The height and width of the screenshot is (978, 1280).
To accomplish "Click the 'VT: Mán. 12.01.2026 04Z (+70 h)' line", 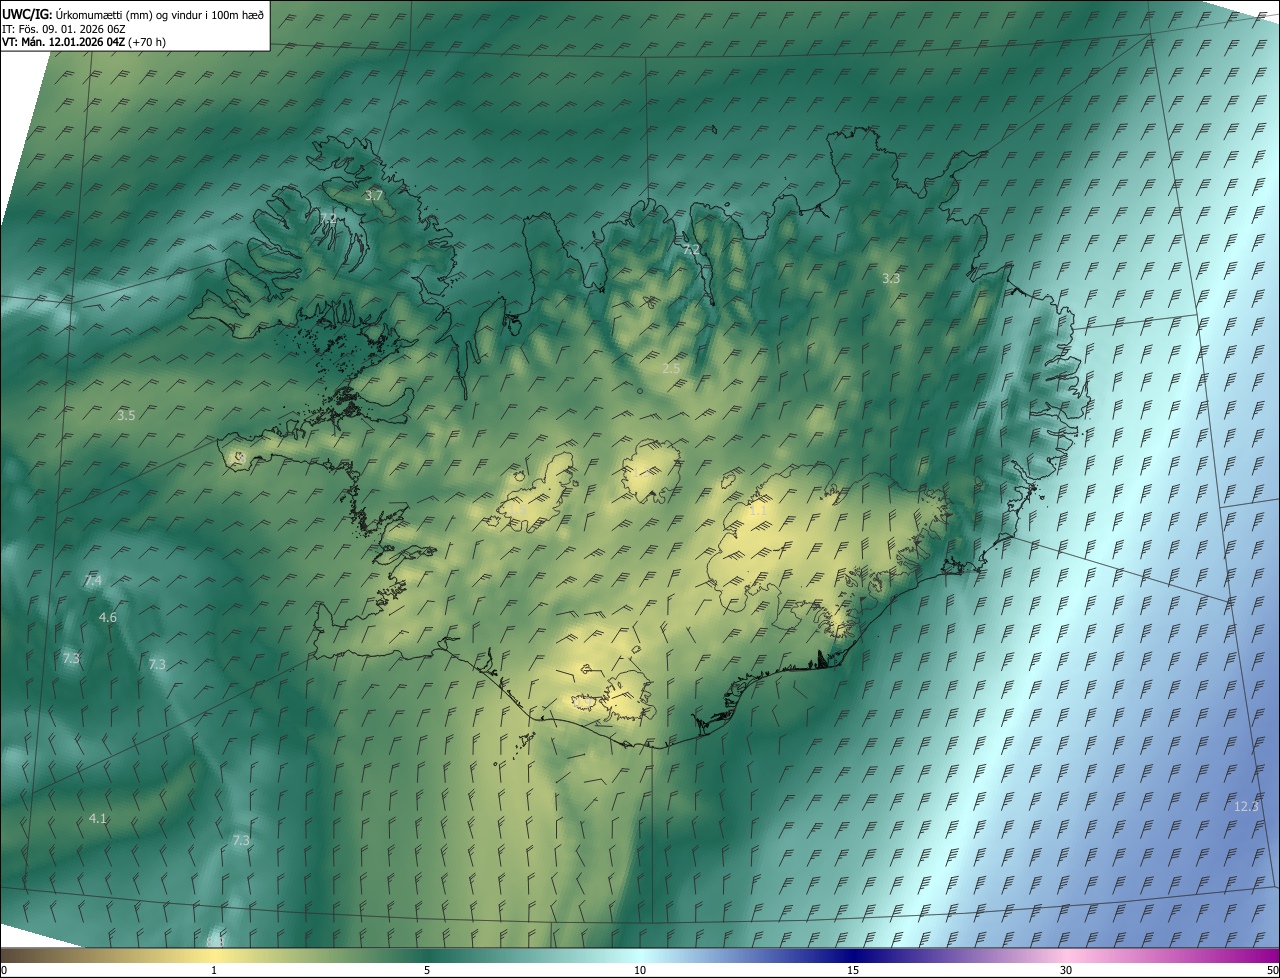I will [84, 42].
